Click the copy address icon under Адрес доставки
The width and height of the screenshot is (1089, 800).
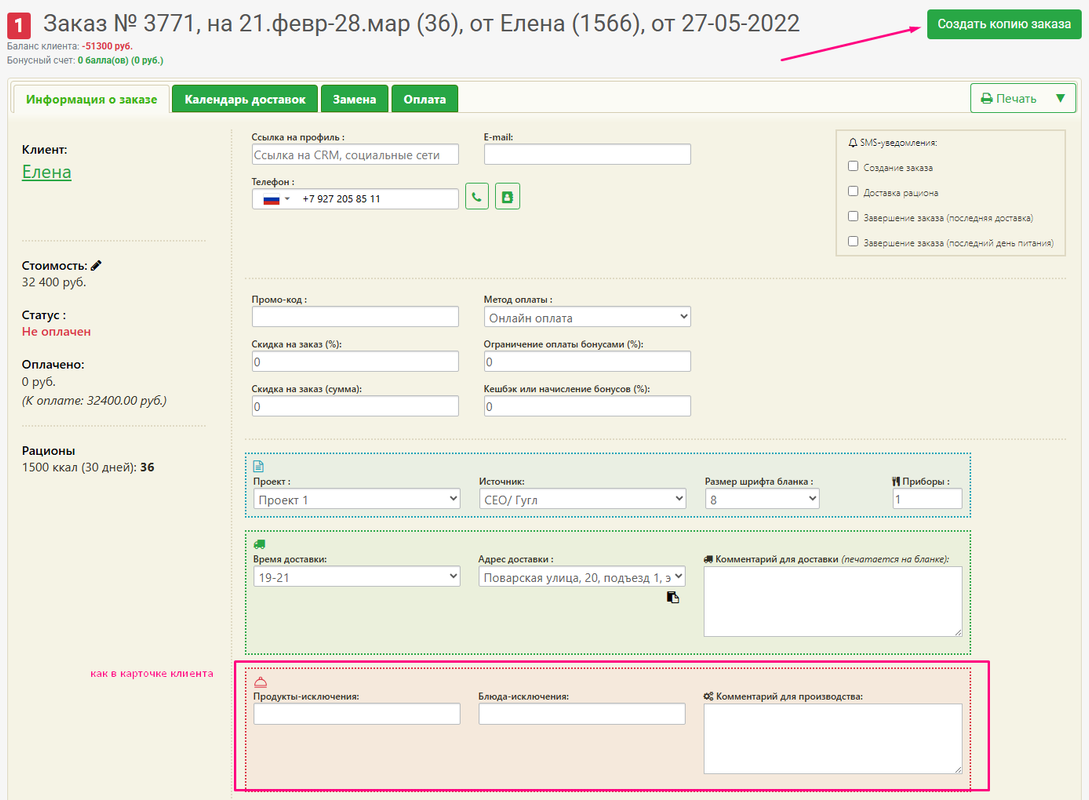click(x=673, y=597)
